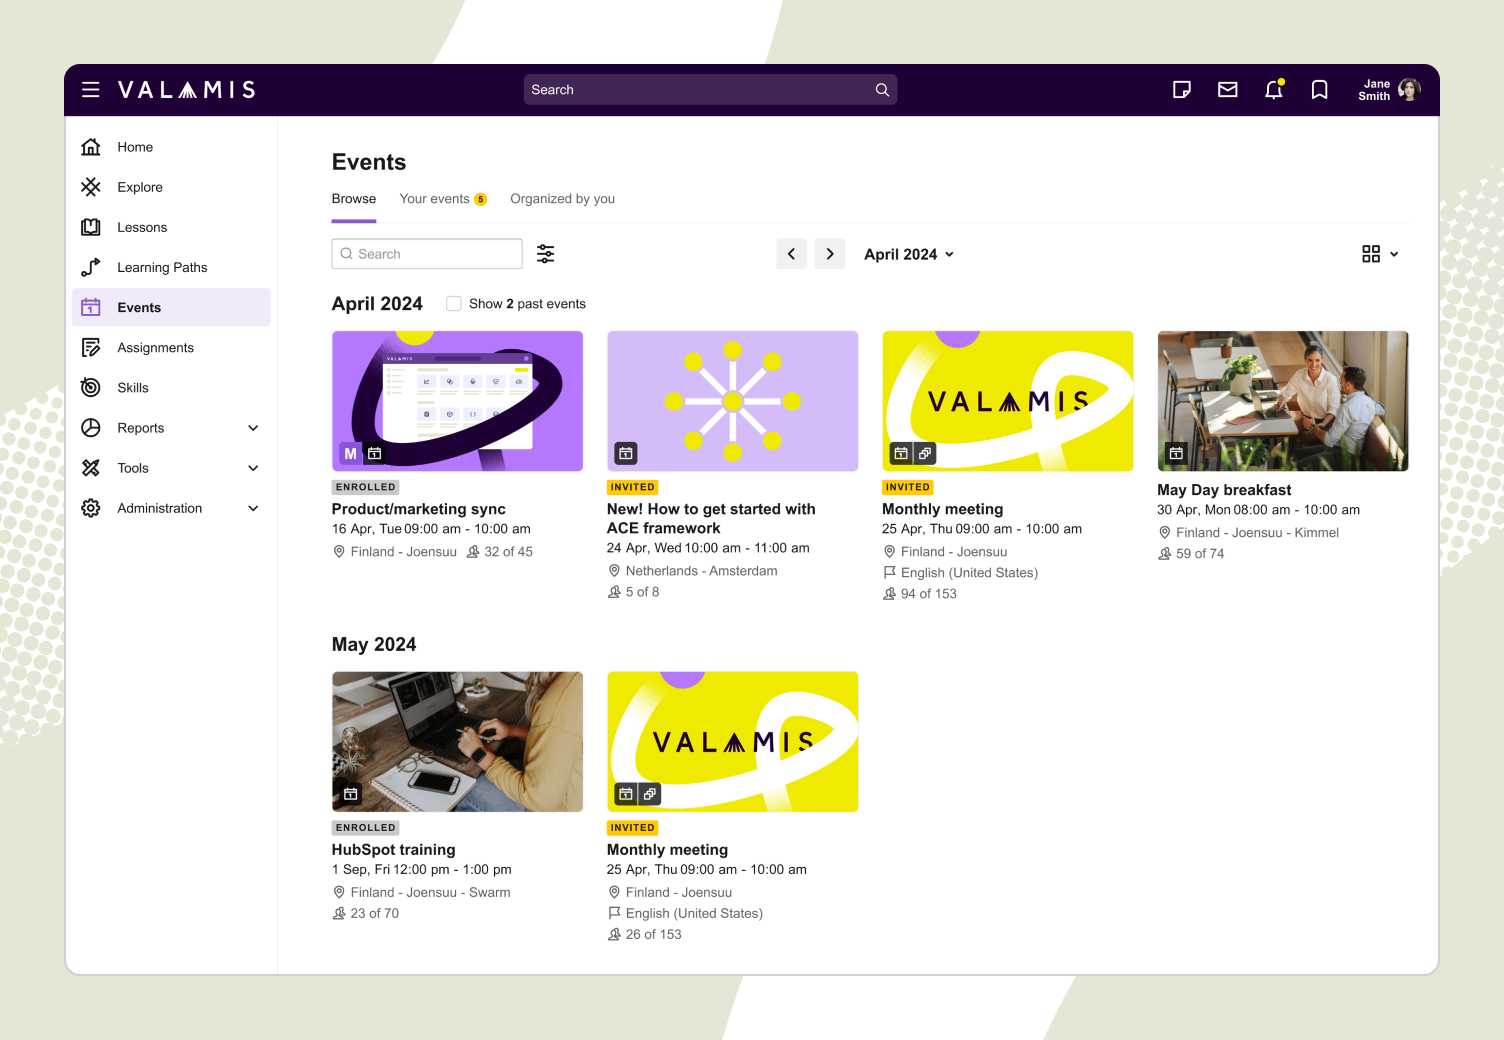Open the May Day breakfast photo thumbnail

1283,401
